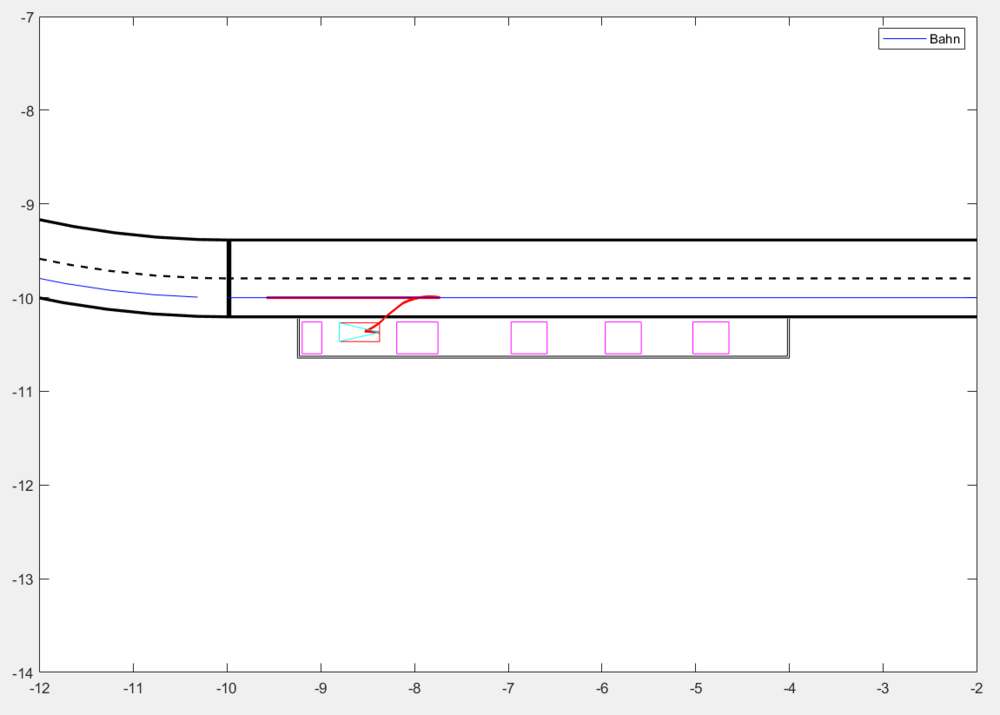The image size is (1000, 715).
Task: Click the x-axis tick label -10
Action: point(227,688)
